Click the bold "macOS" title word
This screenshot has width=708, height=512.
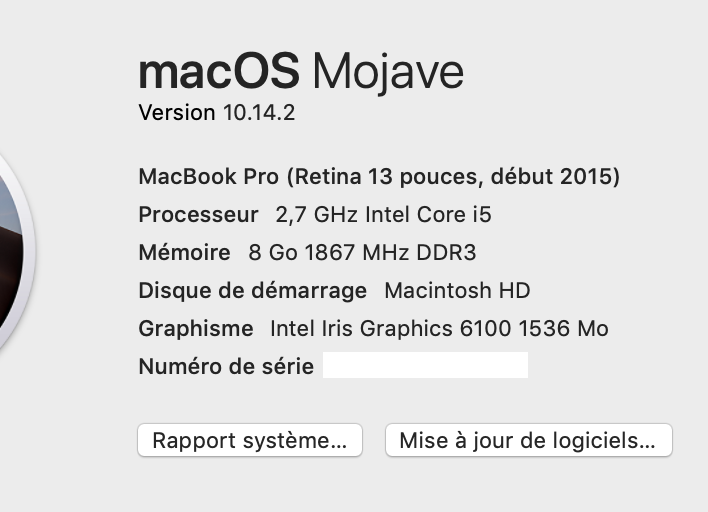click(x=219, y=71)
